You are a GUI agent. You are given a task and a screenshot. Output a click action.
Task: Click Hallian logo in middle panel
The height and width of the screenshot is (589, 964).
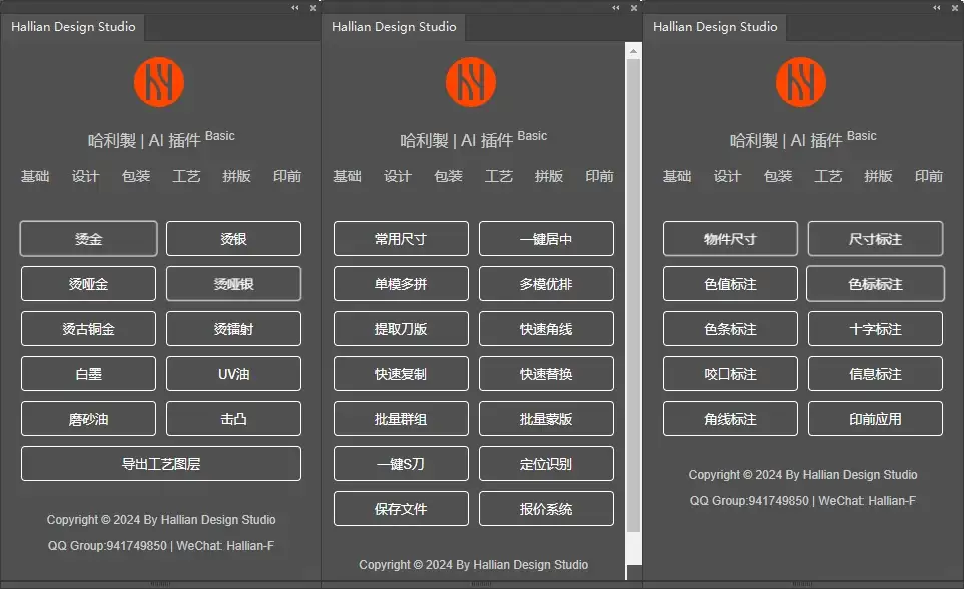tap(471, 82)
